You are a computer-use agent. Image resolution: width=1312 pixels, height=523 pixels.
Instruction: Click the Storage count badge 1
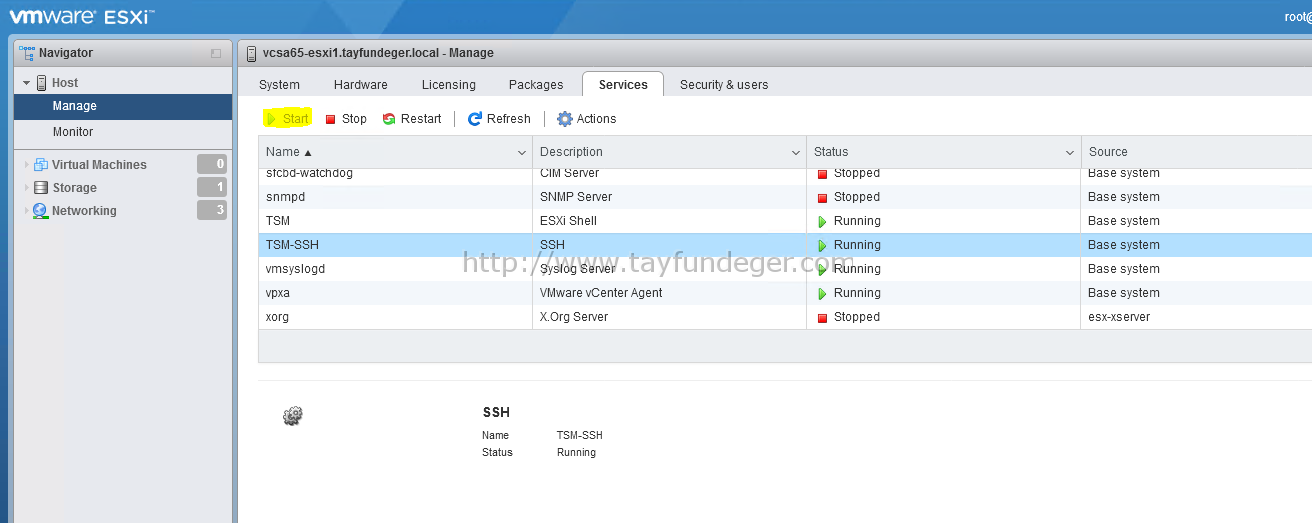click(212, 187)
